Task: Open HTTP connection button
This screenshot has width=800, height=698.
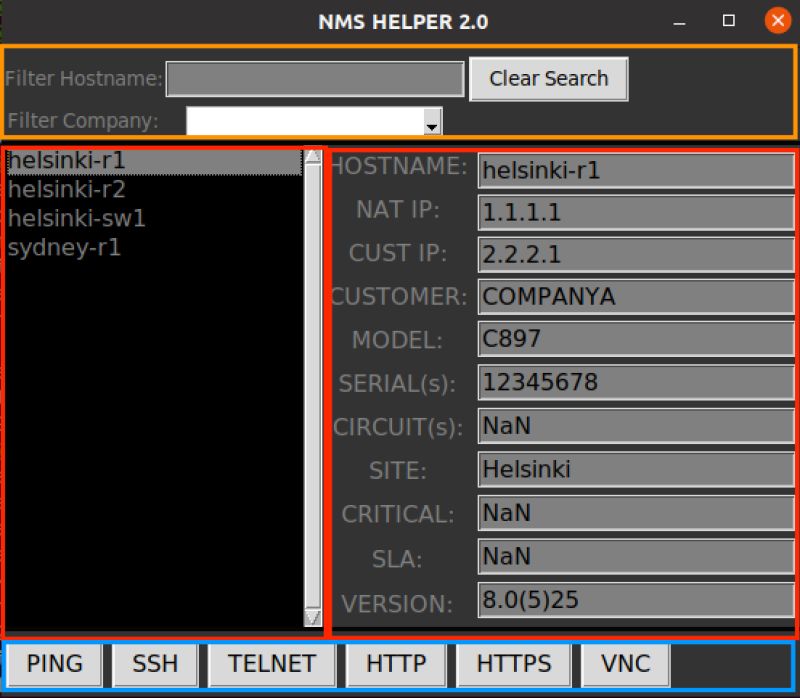Action: [396, 664]
